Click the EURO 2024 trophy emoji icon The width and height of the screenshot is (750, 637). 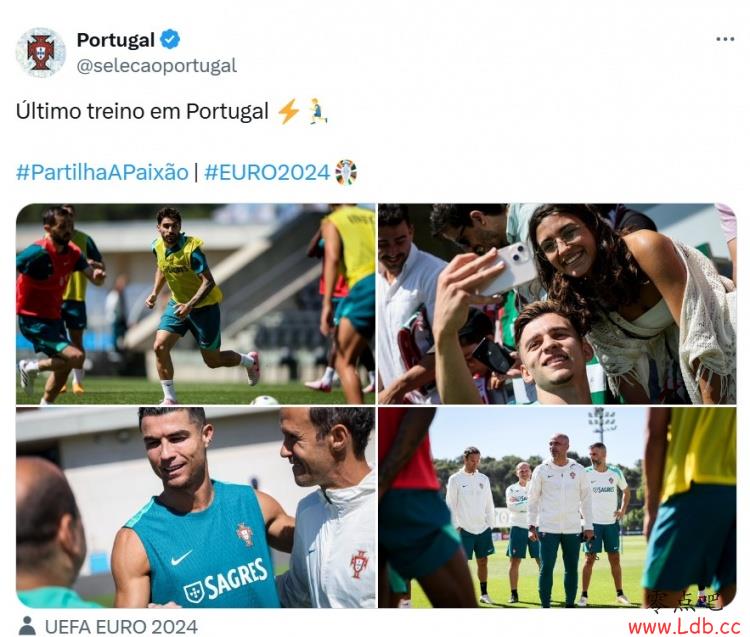(x=345, y=172)
